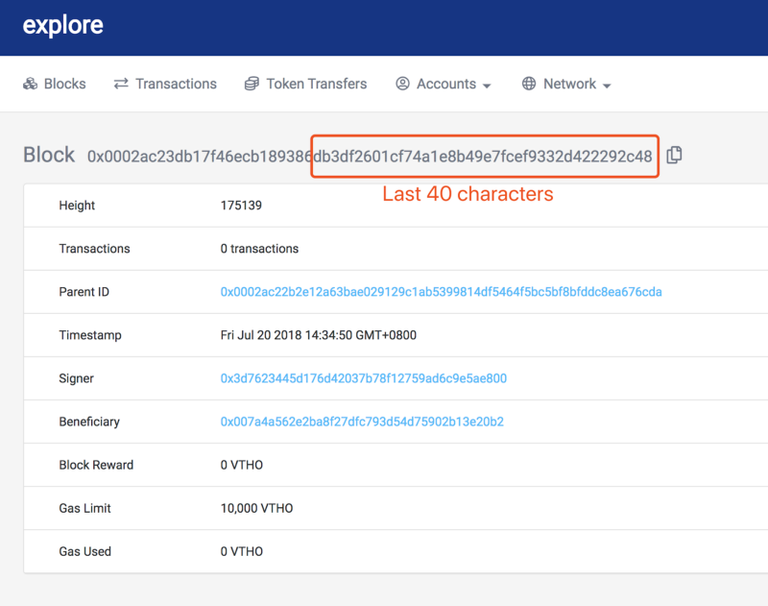The height and width of the screenshot is (606, 768).
Task: Click the explore logo
Action: click(63, 25)
